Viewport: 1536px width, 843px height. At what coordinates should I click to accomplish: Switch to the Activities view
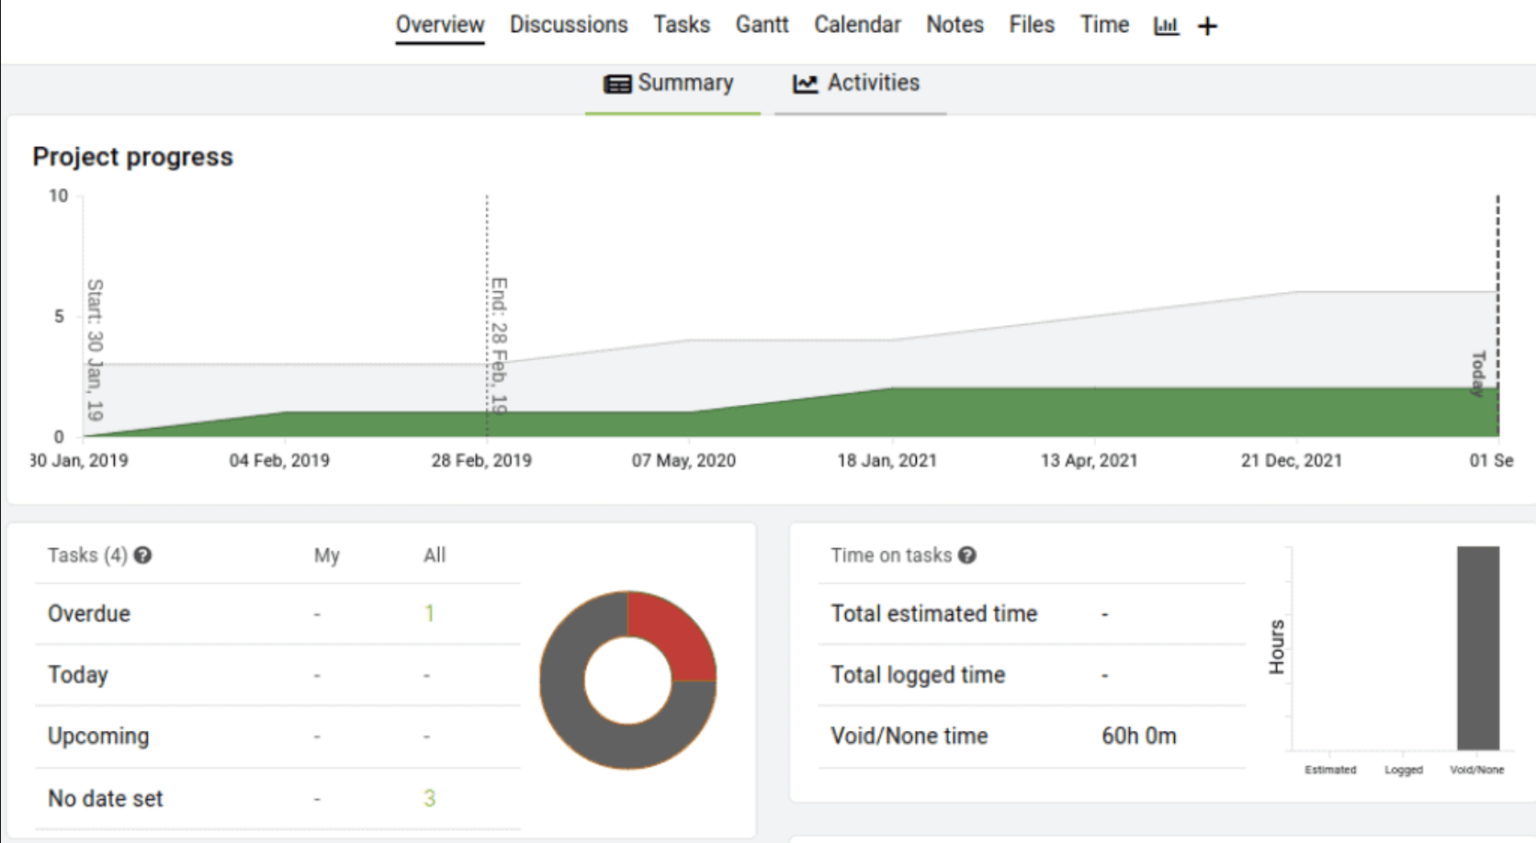point(873,84)
